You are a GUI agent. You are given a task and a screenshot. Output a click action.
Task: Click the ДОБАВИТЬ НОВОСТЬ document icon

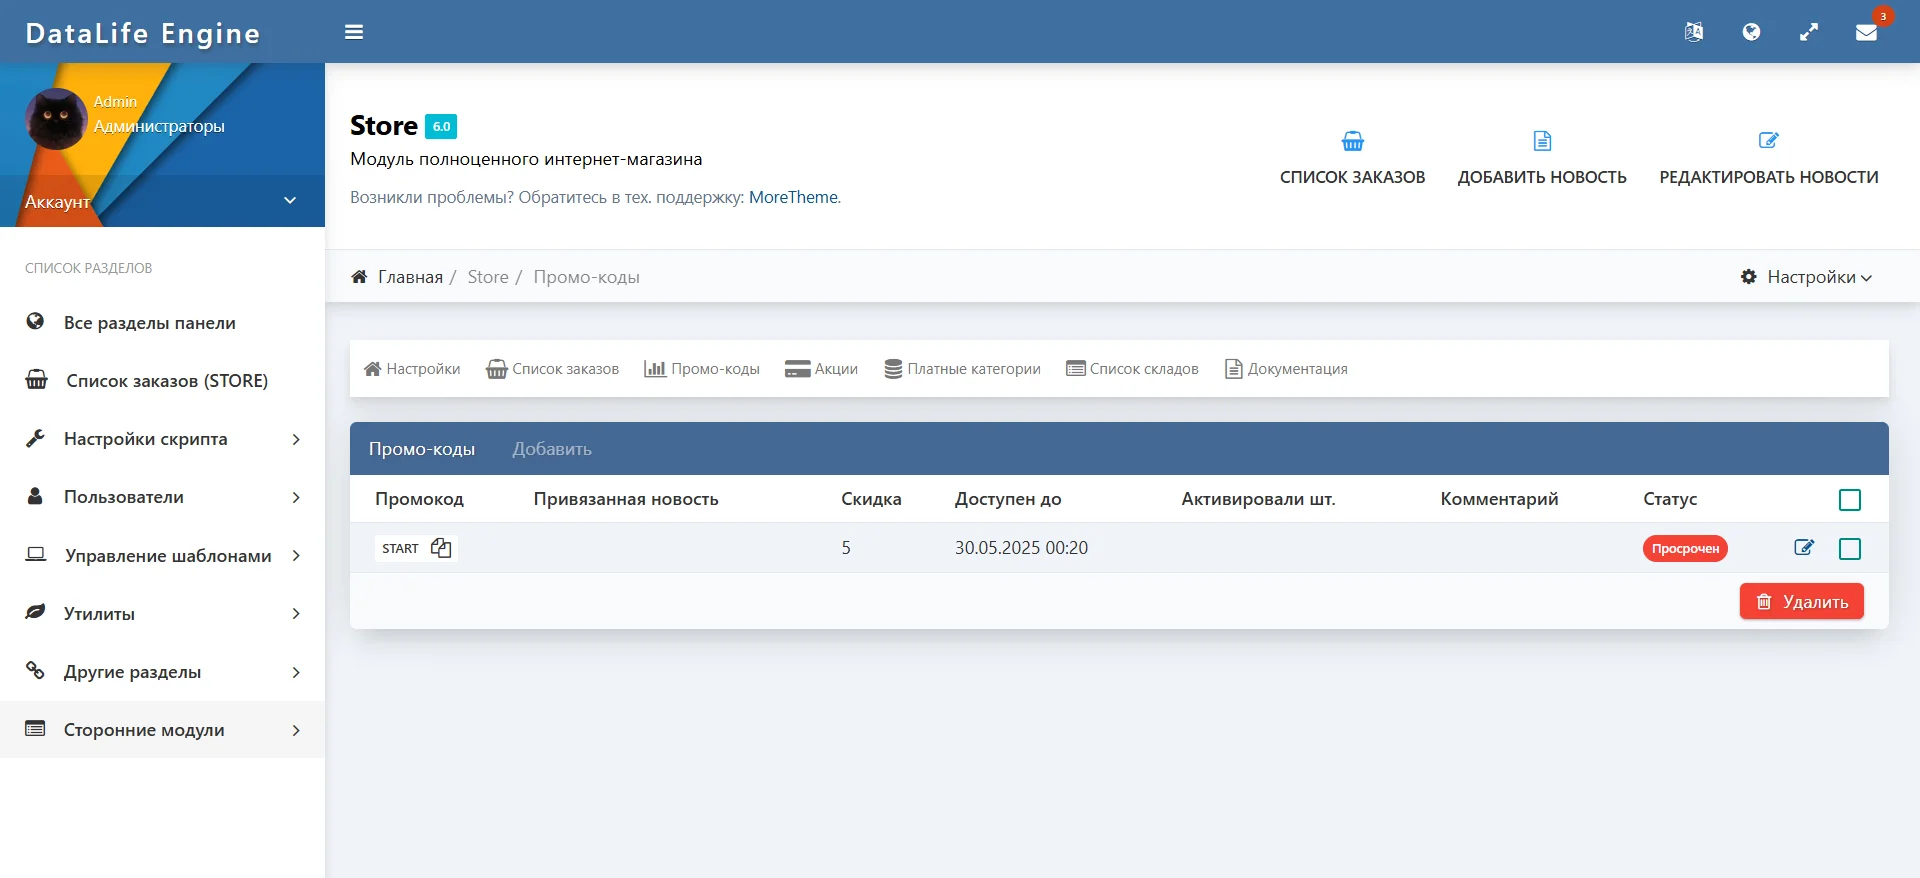click(1542, 141)
